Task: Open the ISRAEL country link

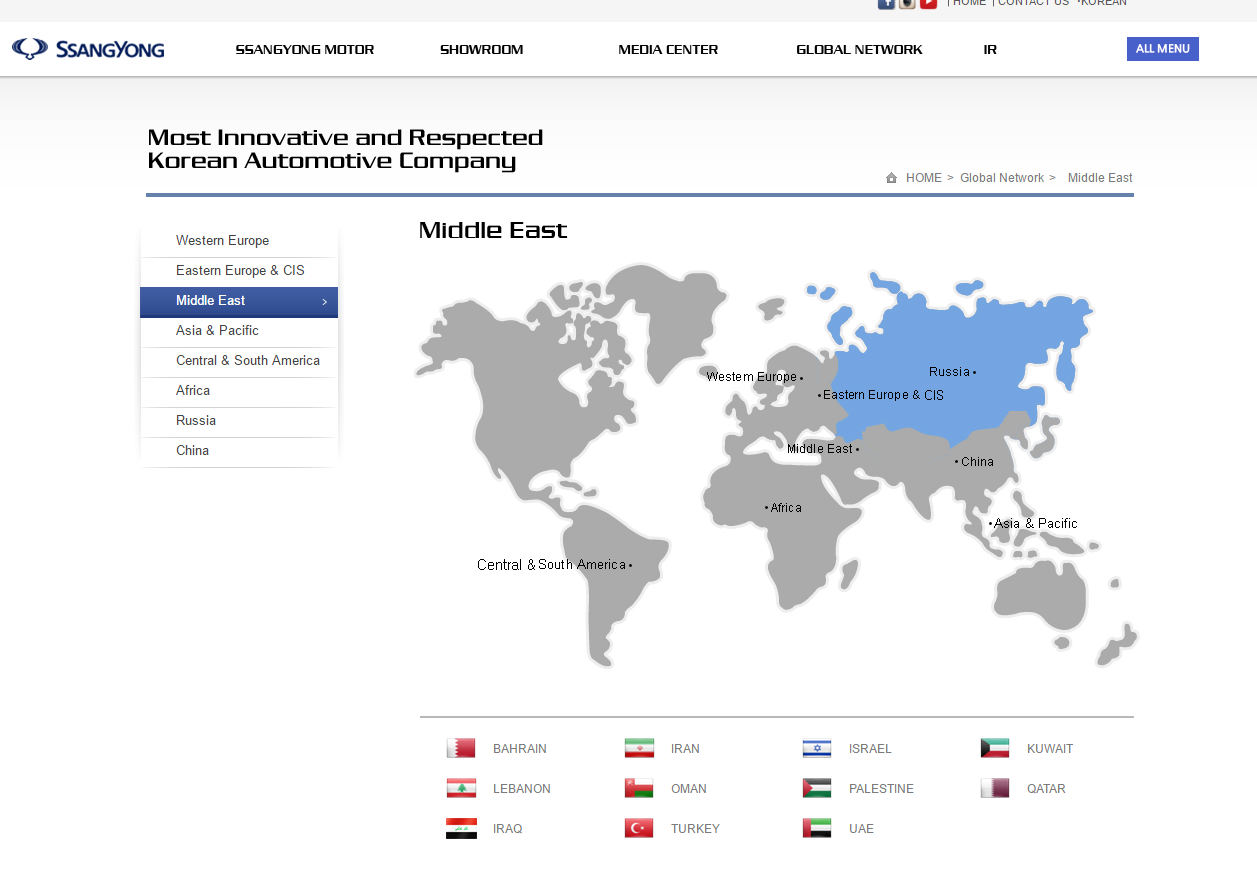Action: (870, 749)
